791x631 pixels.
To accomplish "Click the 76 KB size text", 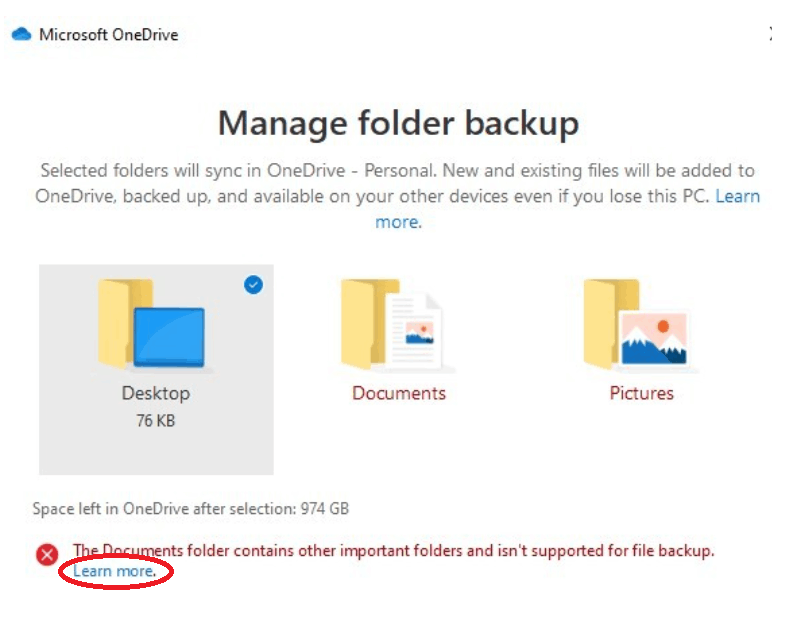I will pos(156,421).
